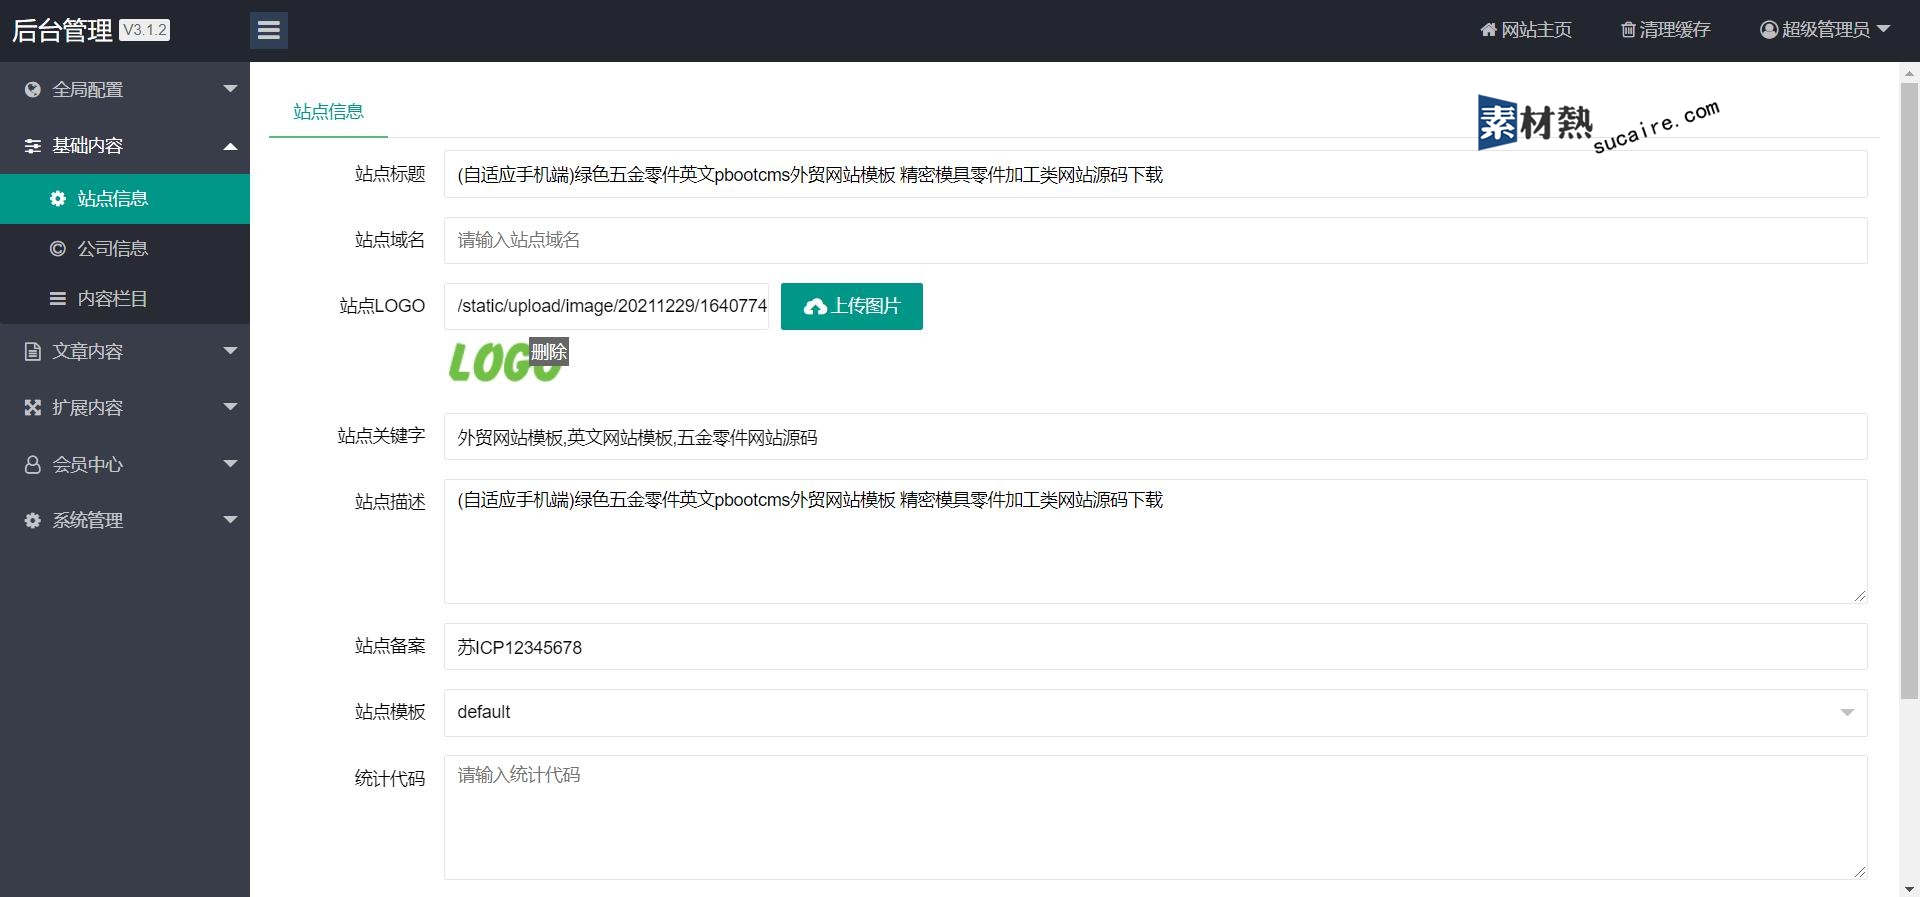The image size is (1920, 897).
Task: Click the 站点描述 textarea resize handle
Action: click(1859, 595)
